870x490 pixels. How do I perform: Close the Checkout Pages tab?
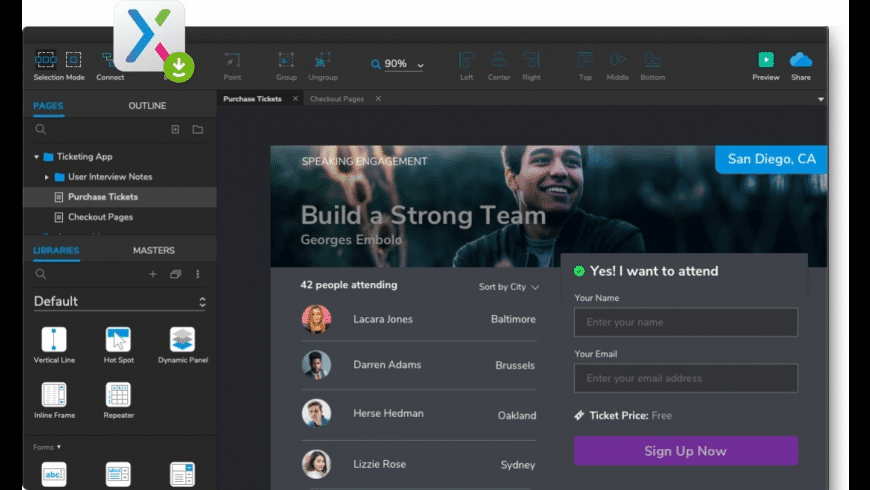[378, 99]
